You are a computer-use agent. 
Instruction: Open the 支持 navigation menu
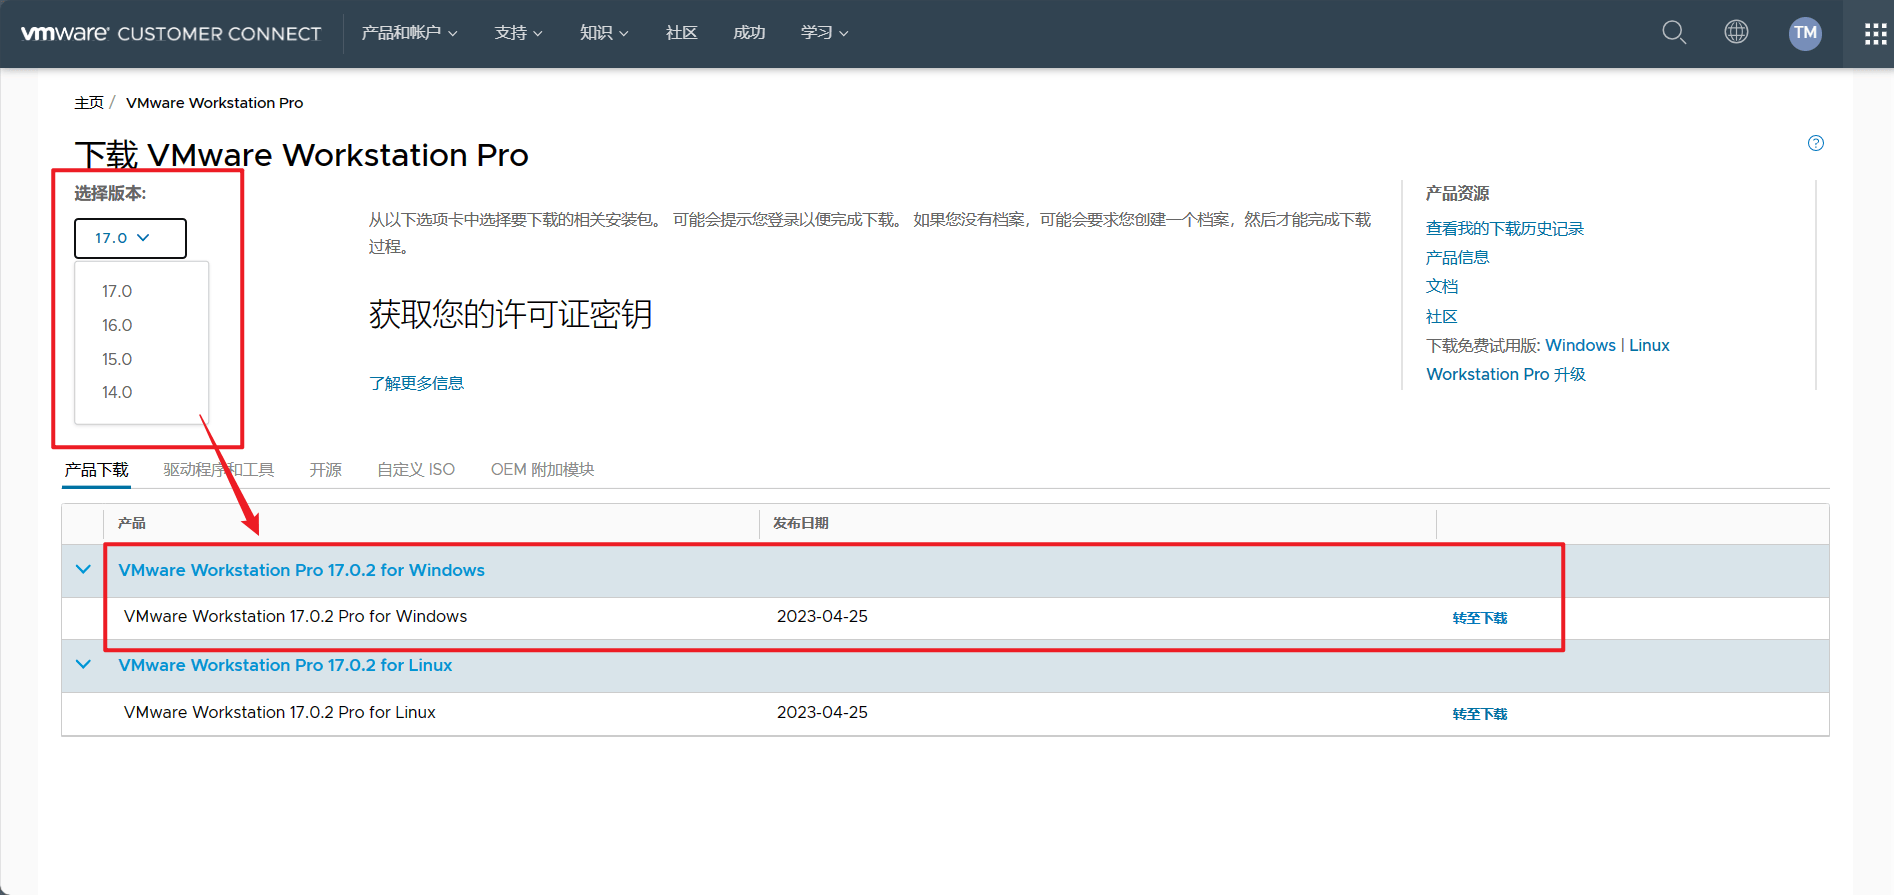(518, 33)
